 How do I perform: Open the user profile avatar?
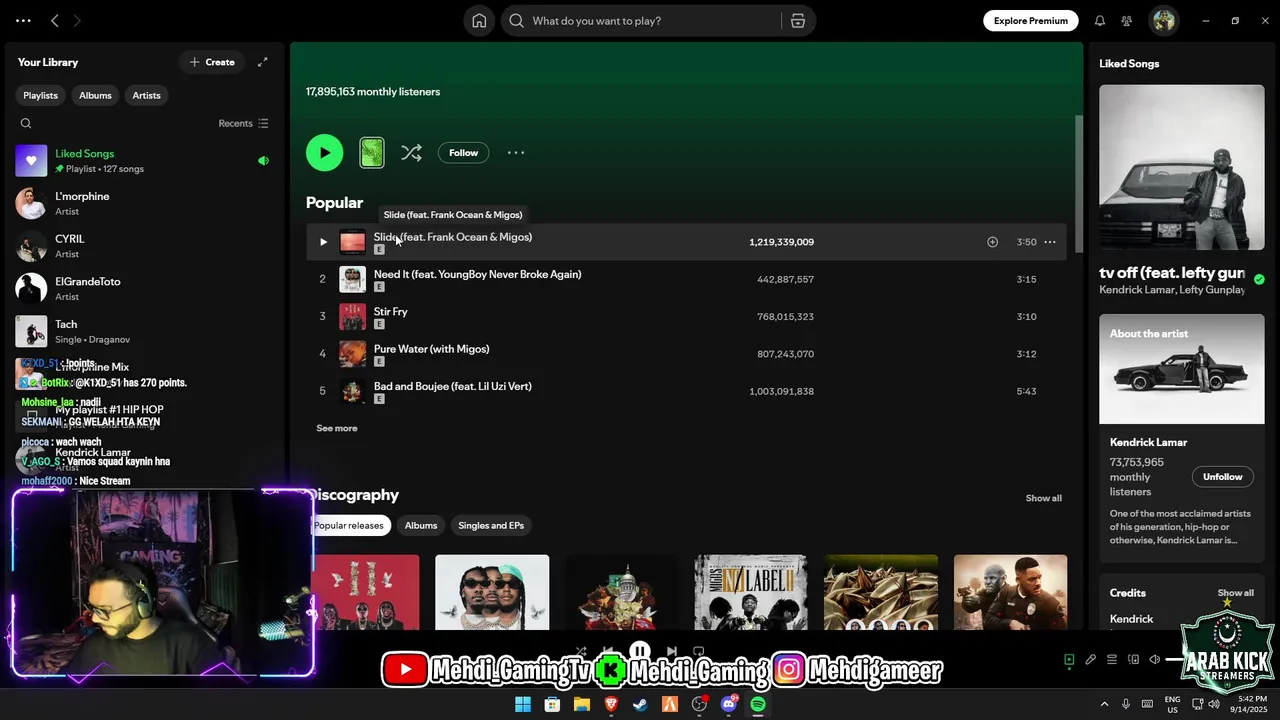(1163, 20)
